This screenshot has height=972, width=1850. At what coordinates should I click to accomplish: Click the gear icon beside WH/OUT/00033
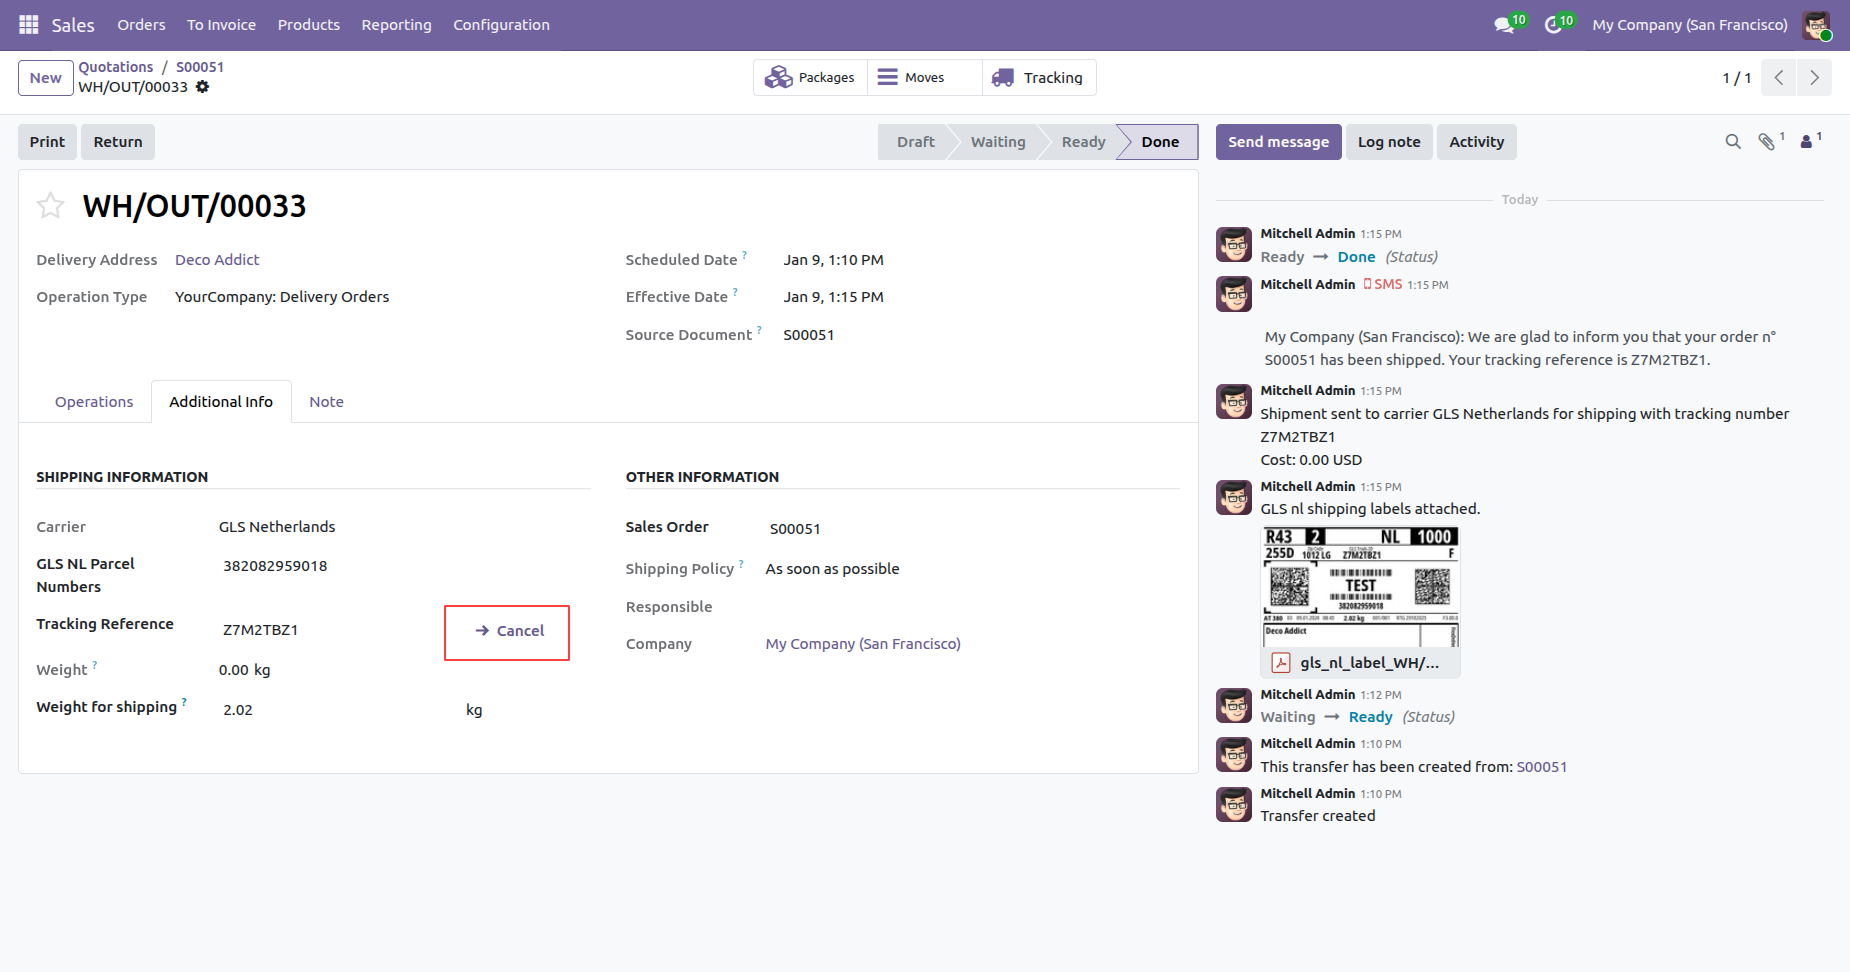point(203,87)
